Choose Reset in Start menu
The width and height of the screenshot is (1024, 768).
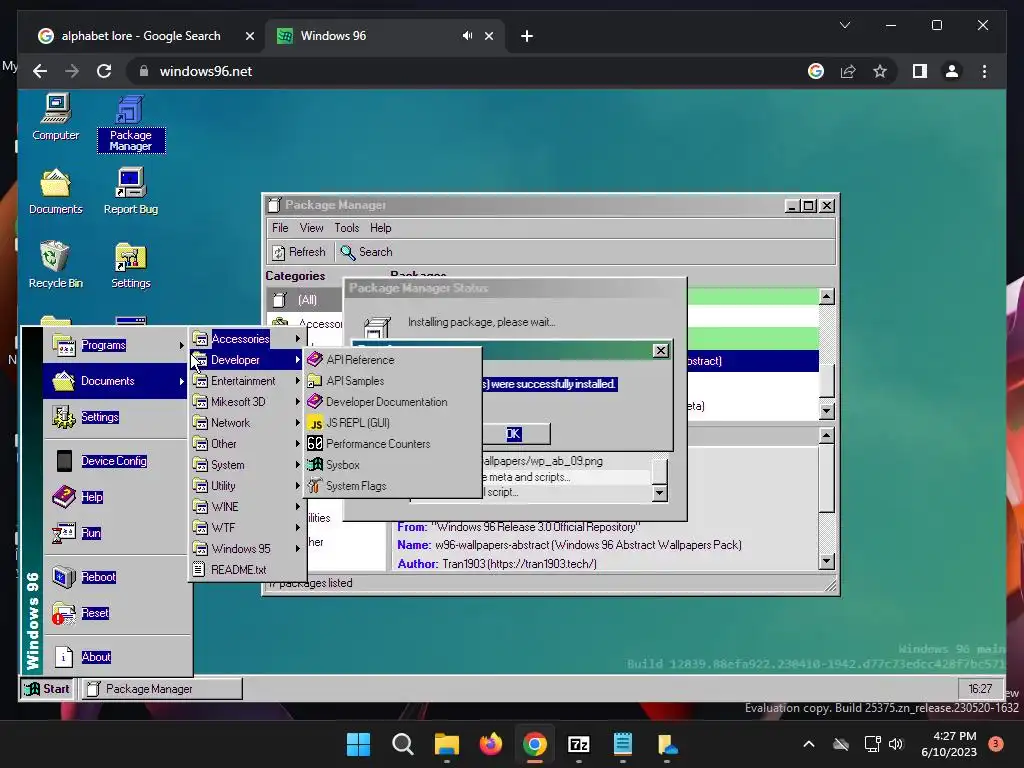[x=116, y=613]
